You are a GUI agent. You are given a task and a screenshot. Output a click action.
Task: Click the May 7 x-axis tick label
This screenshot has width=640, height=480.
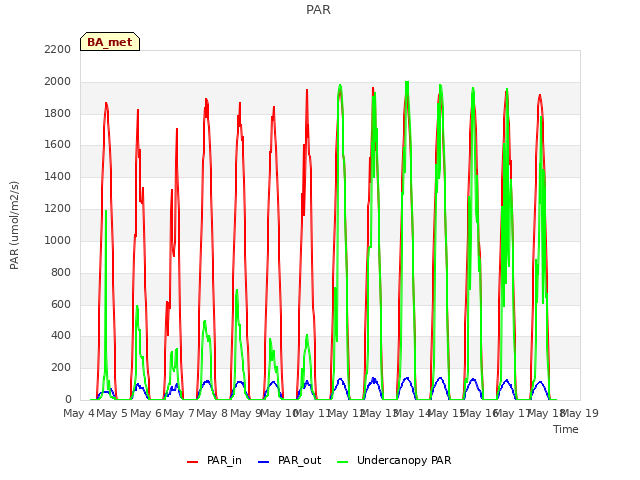coord(179,413)
